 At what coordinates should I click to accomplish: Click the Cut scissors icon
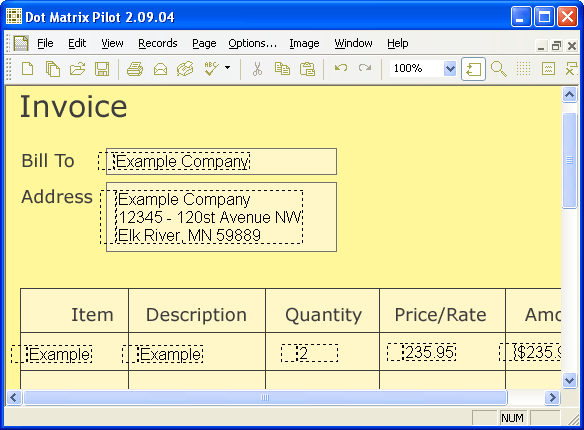(257, 69)
